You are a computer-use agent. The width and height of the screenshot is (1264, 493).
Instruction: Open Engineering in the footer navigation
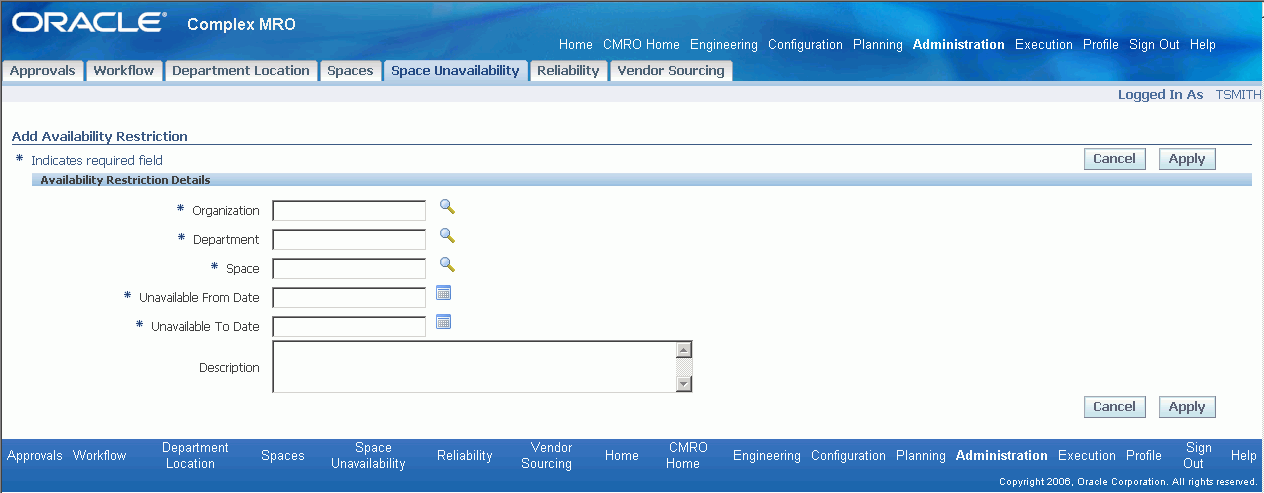[767, 456]
